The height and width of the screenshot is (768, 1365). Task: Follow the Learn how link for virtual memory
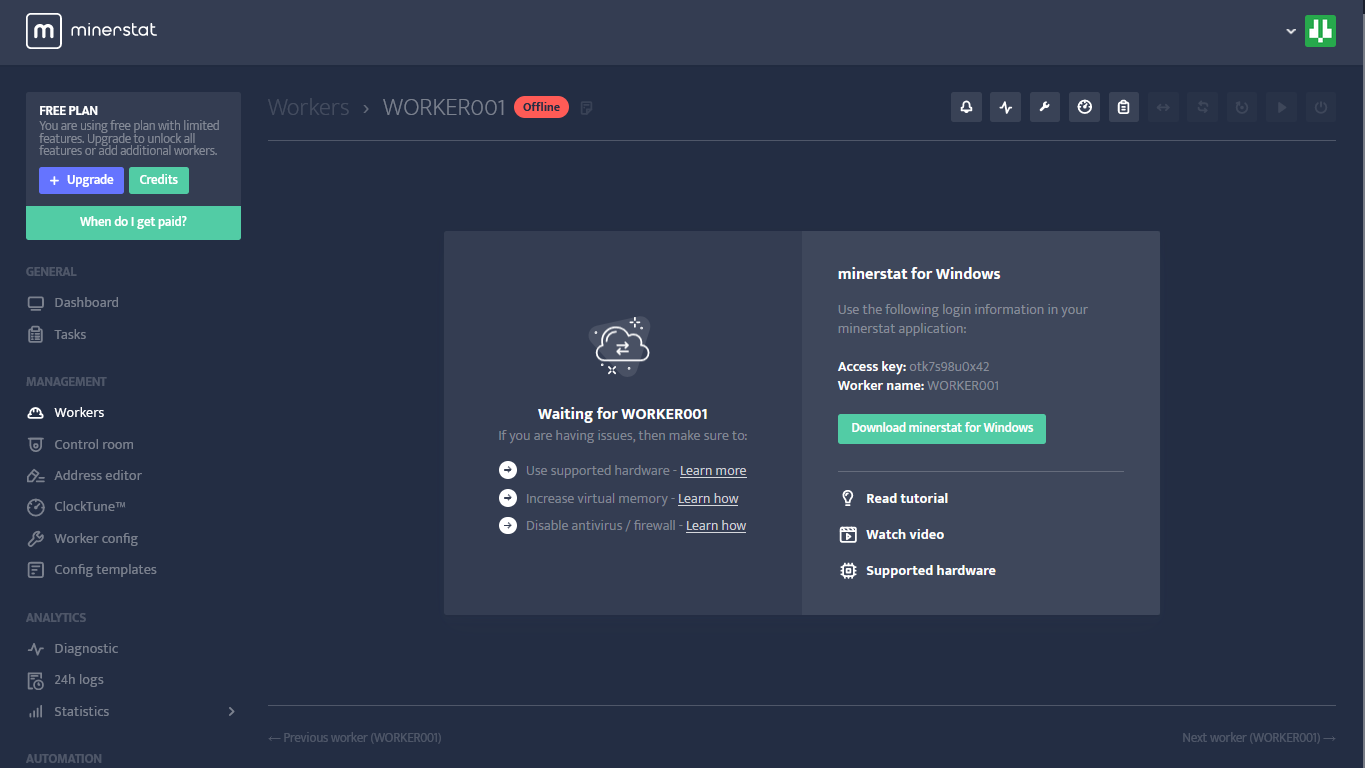[708, 499]
